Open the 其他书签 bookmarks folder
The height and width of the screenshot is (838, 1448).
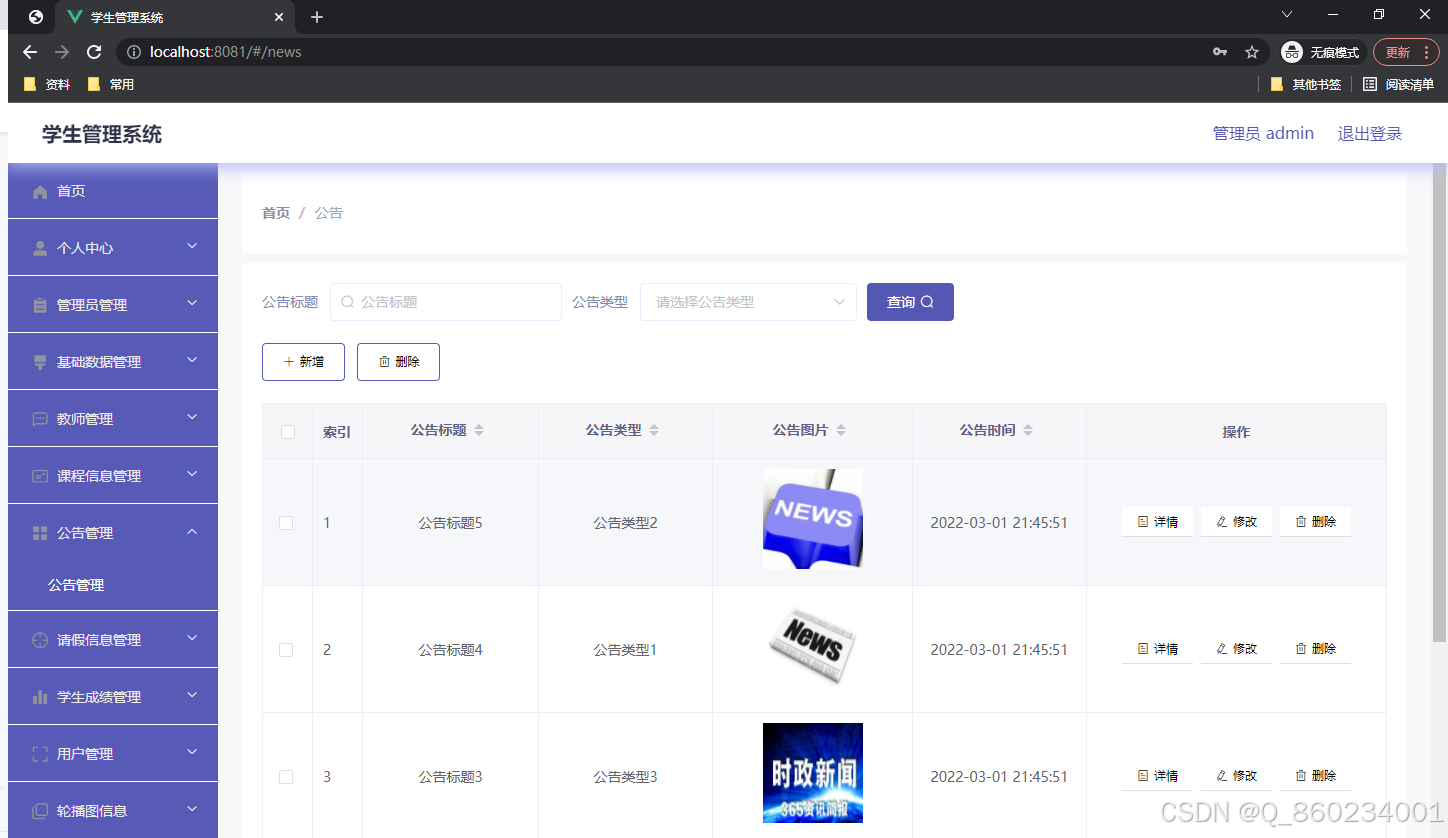(x=1305, y=85)
